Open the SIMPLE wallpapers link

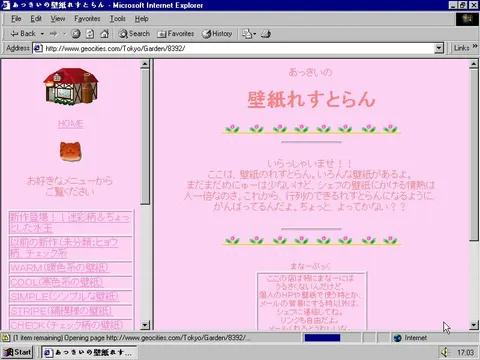pos(64,297)
